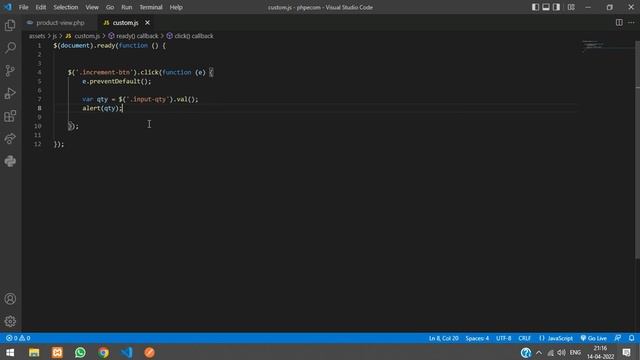
Task: Change file encoding UTF-8
Action: pos(503,338)
